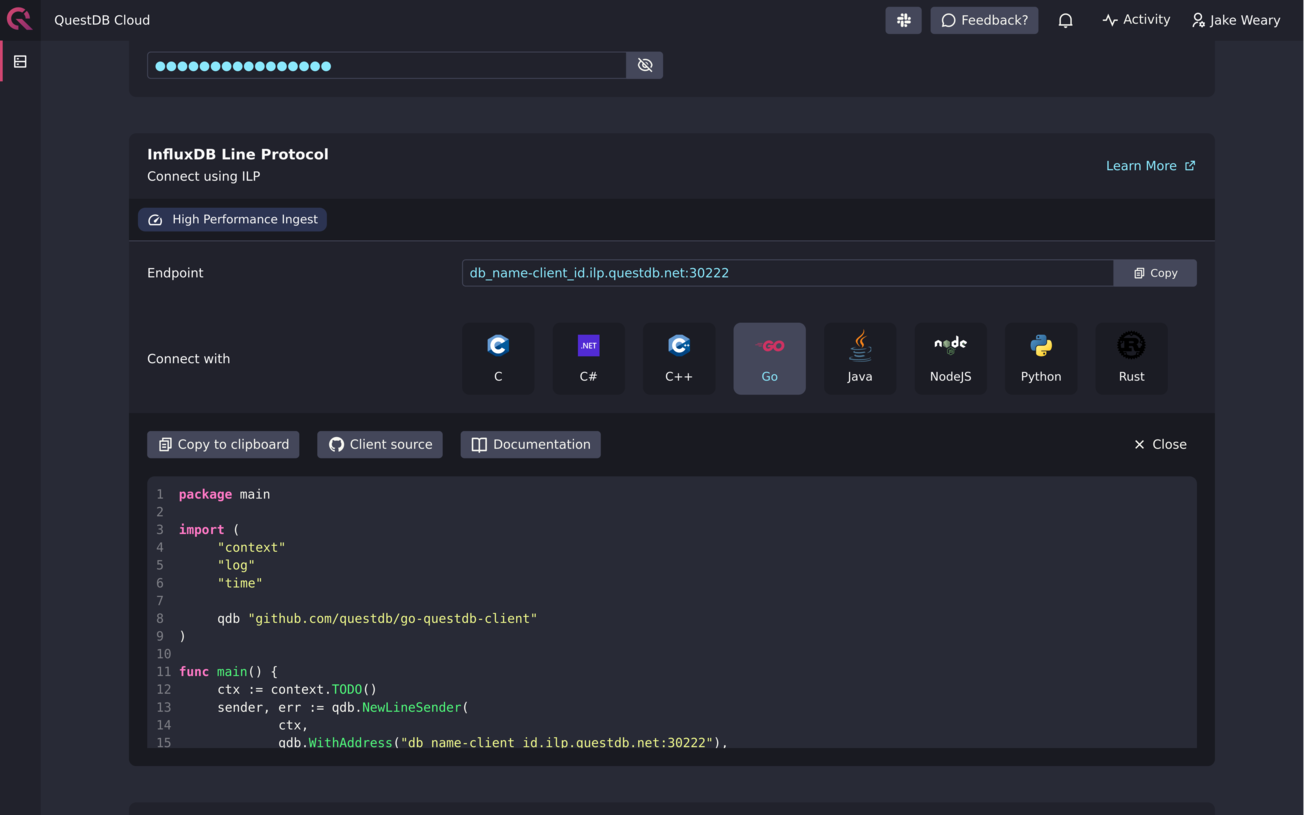
Task: Select the Rust client icon
Action: click(1131, 358)
